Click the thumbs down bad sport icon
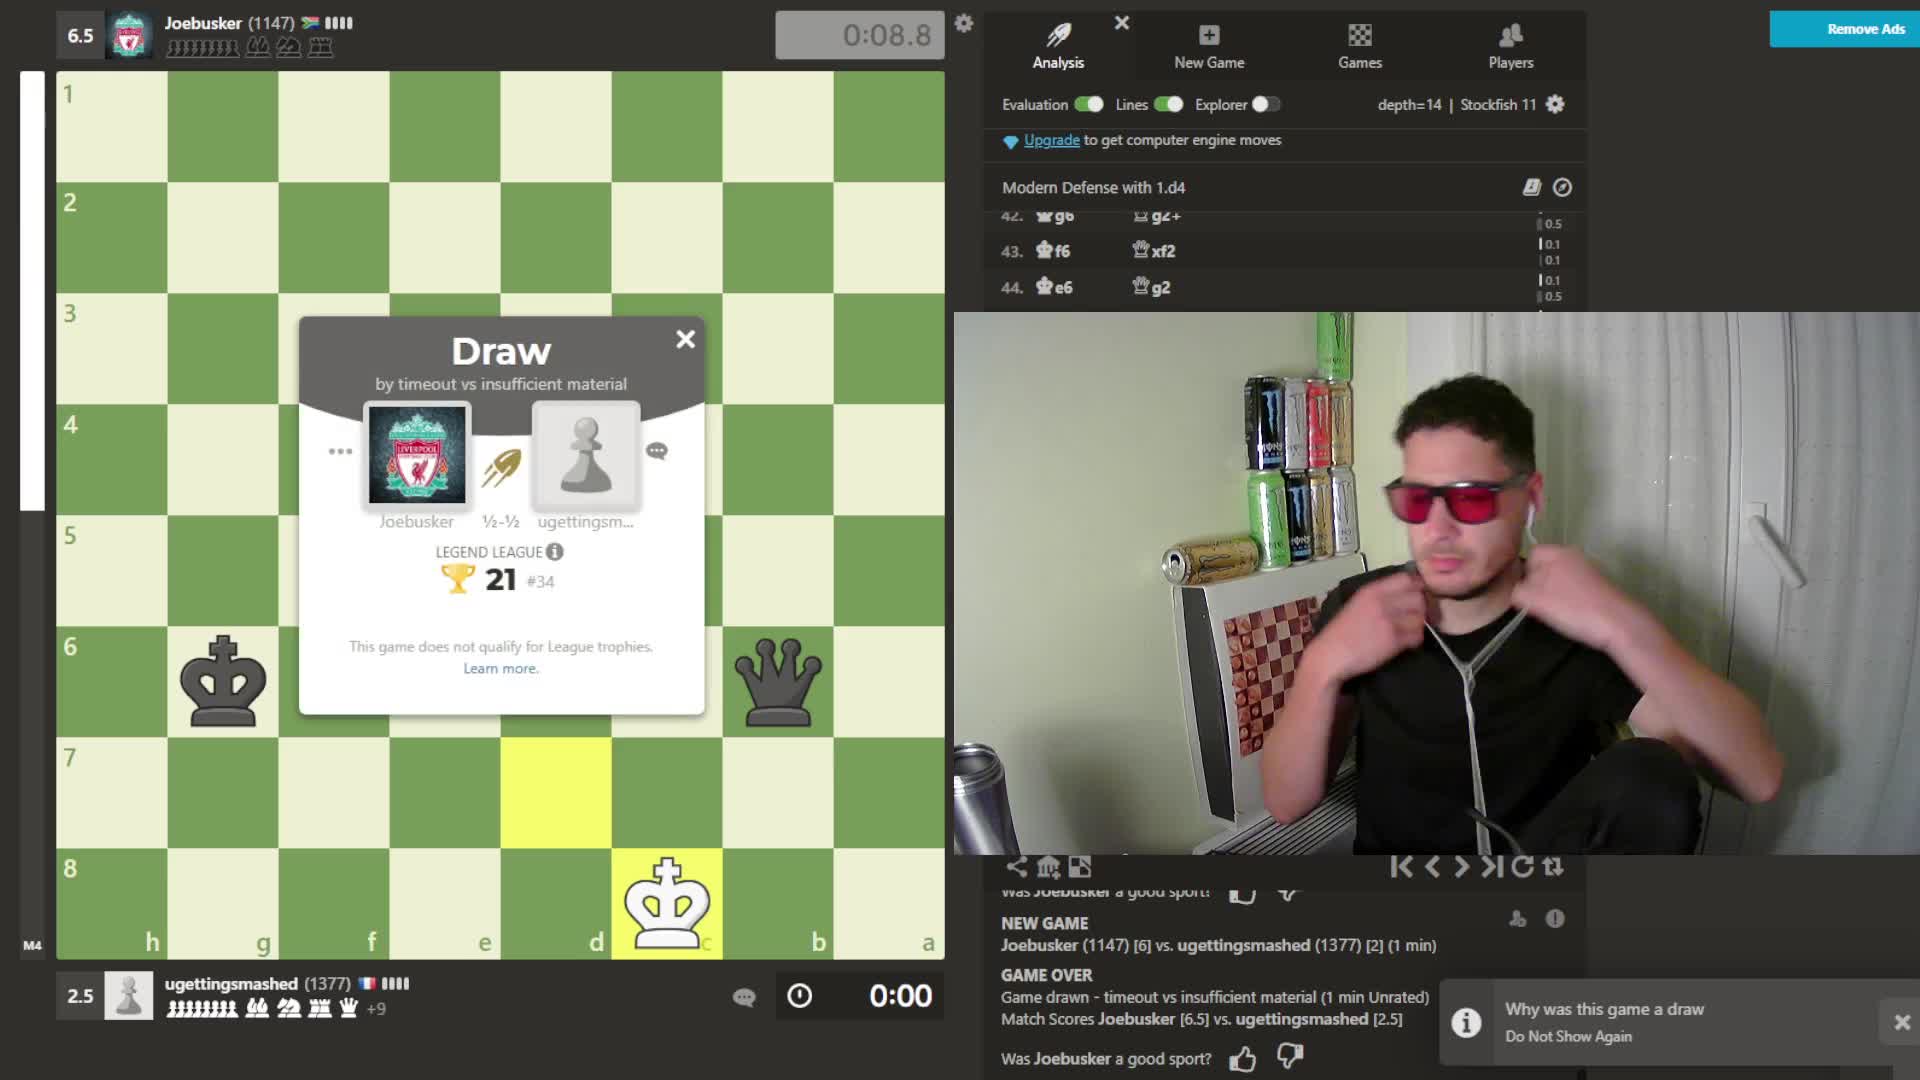The height and width of the screenshot is (1080, 1920). 1290,1056
